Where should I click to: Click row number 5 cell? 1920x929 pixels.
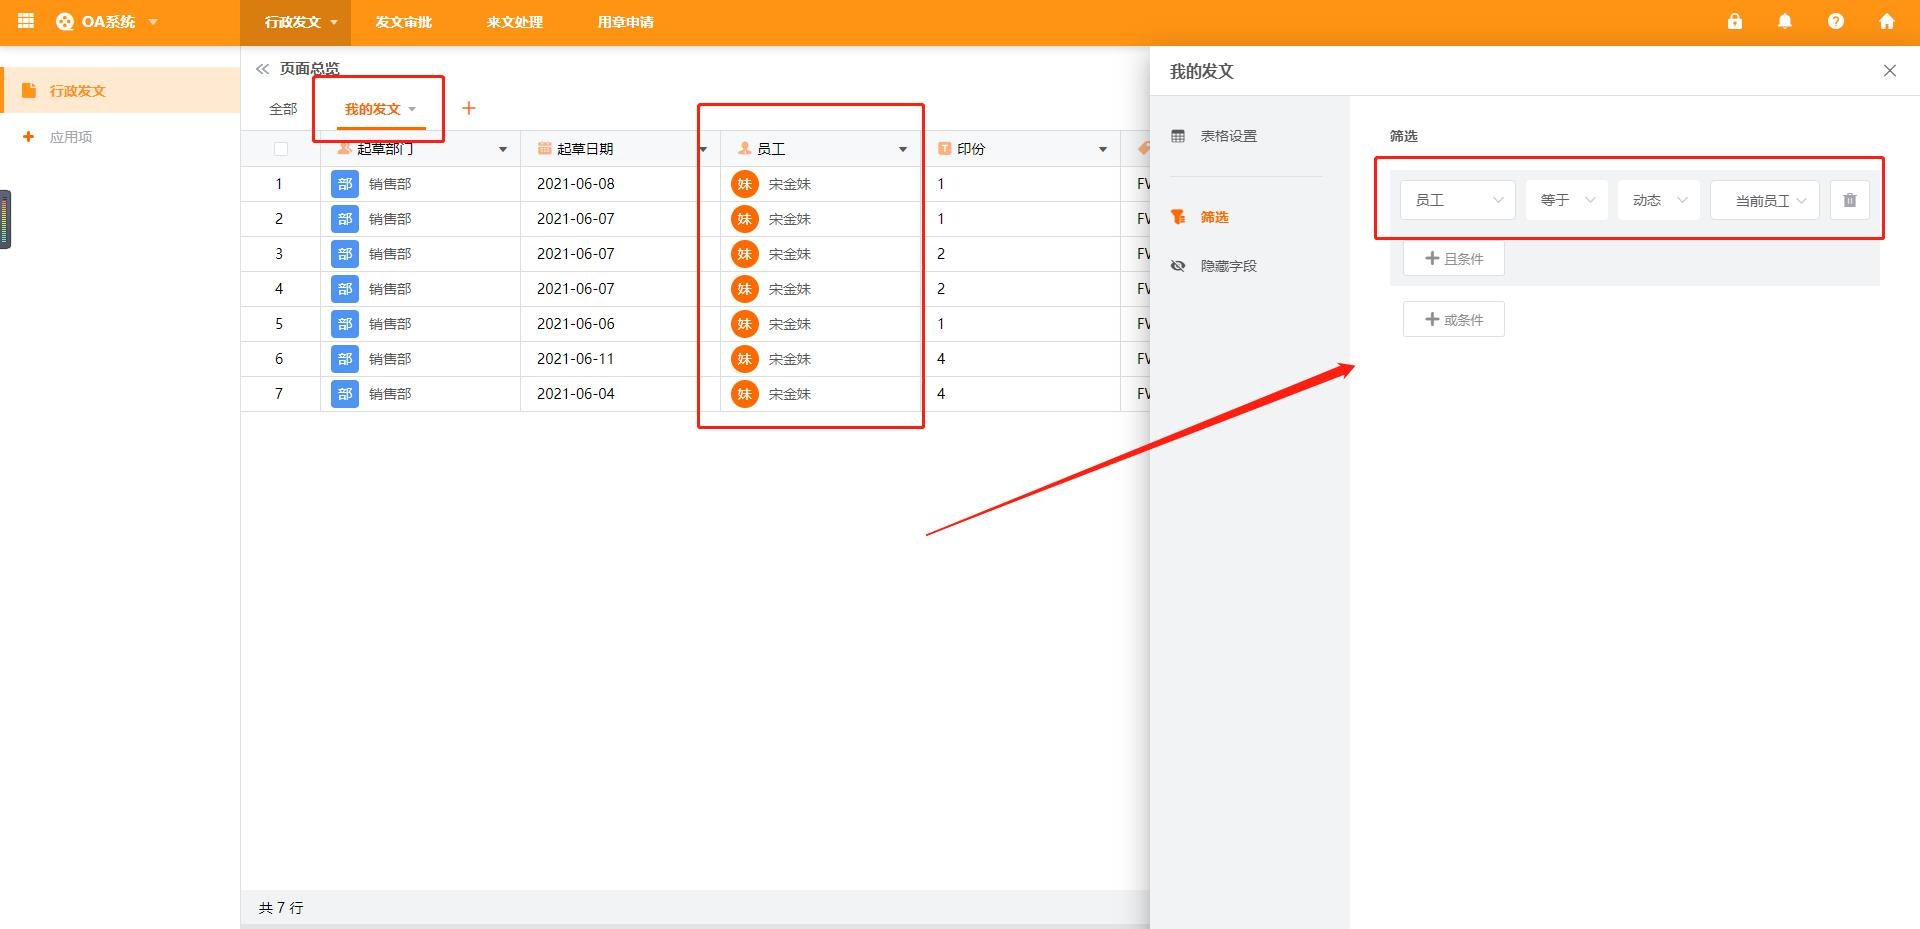[279, 324]
